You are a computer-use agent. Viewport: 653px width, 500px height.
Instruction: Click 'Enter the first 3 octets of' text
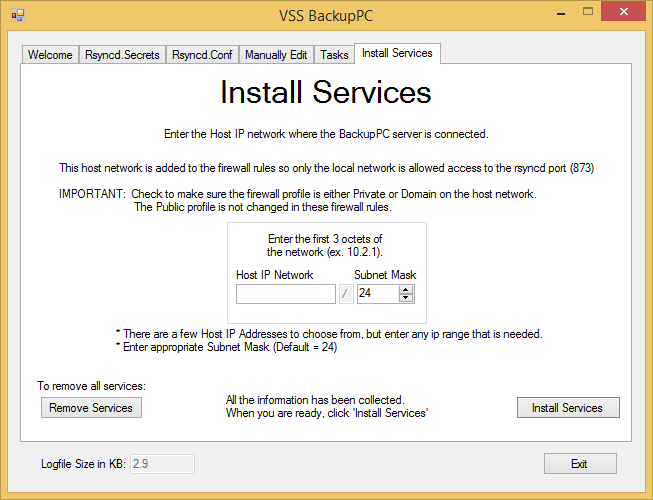point(325,239)
